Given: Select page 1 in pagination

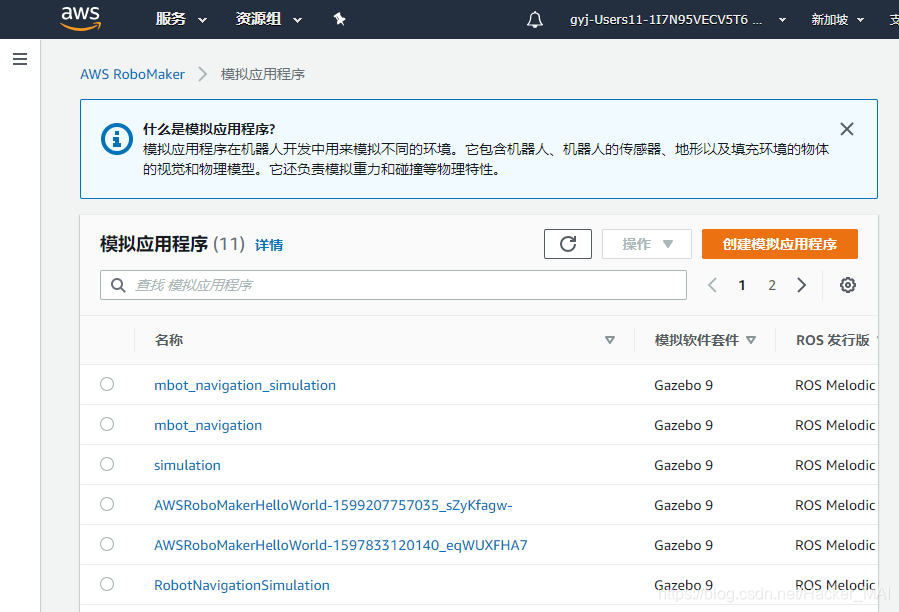Looking at the screenshot, I should (x=742, y=285).
